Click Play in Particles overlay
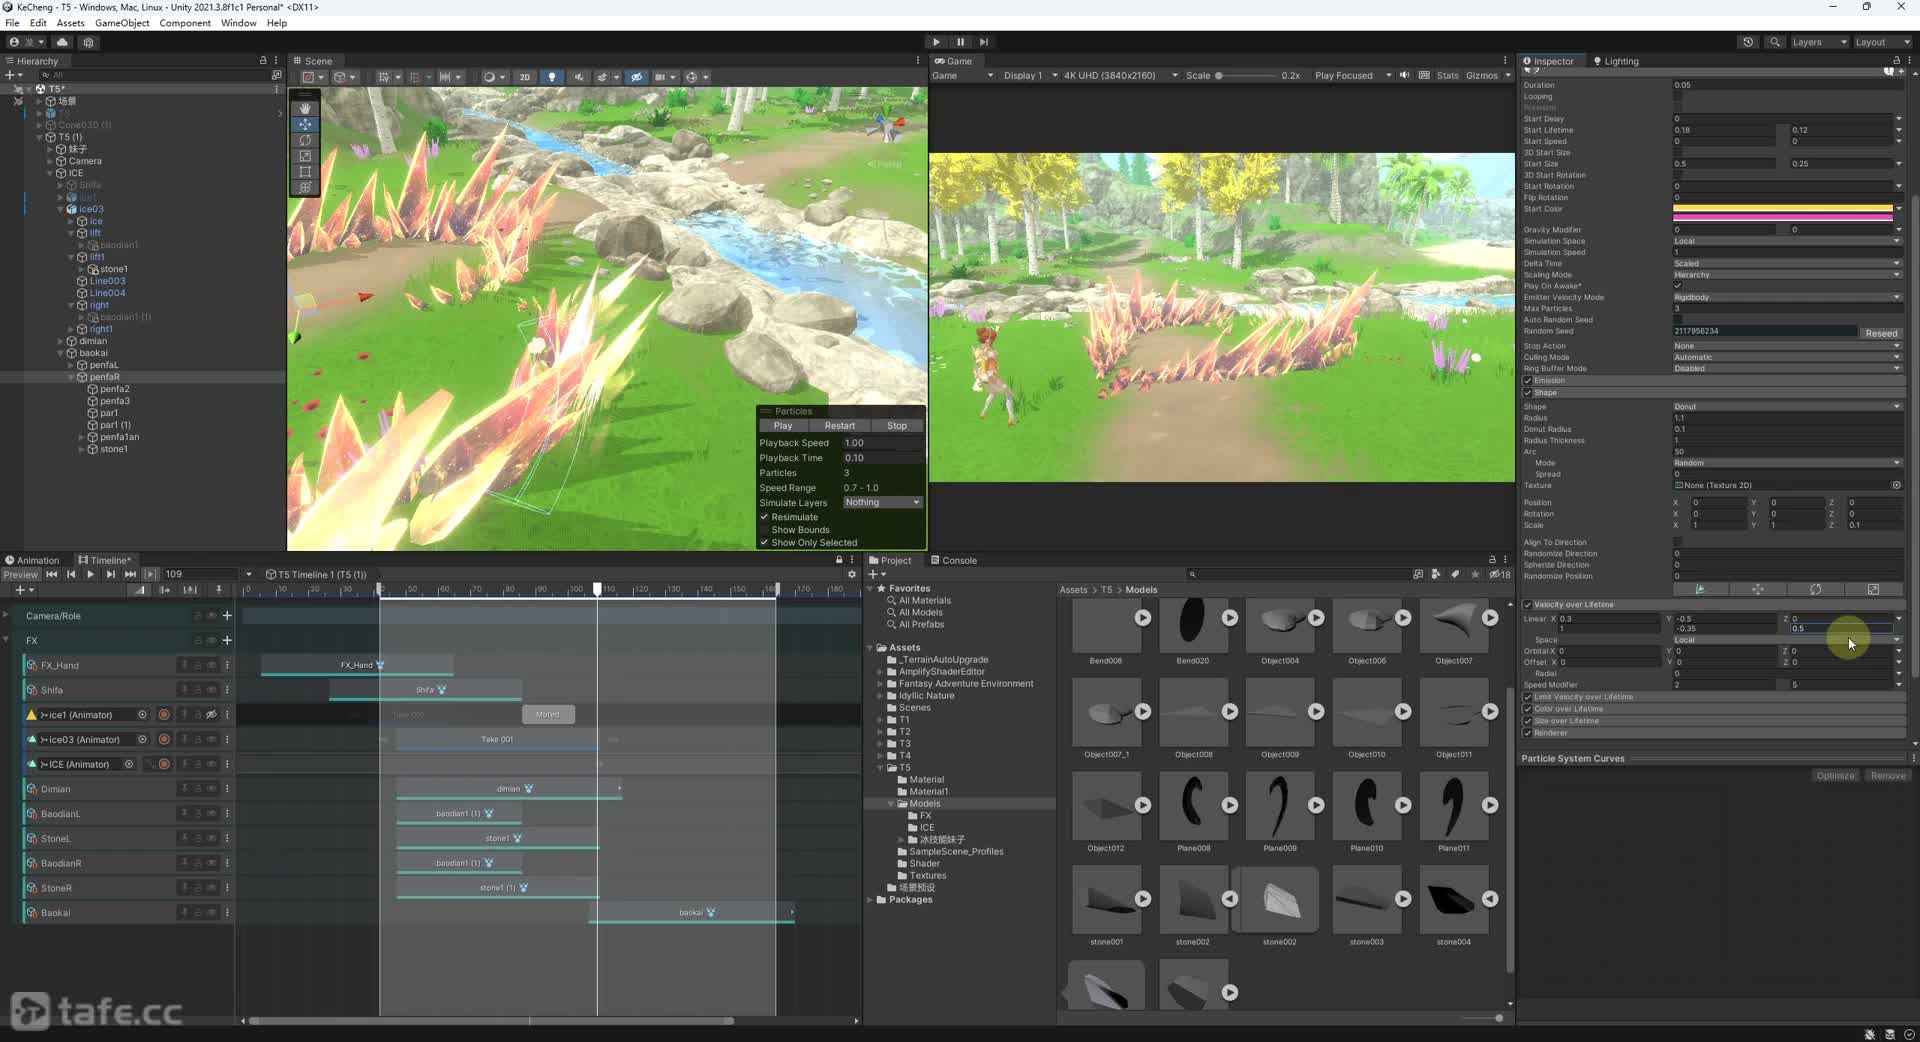 pyautogui.click(x=783, y=426)
